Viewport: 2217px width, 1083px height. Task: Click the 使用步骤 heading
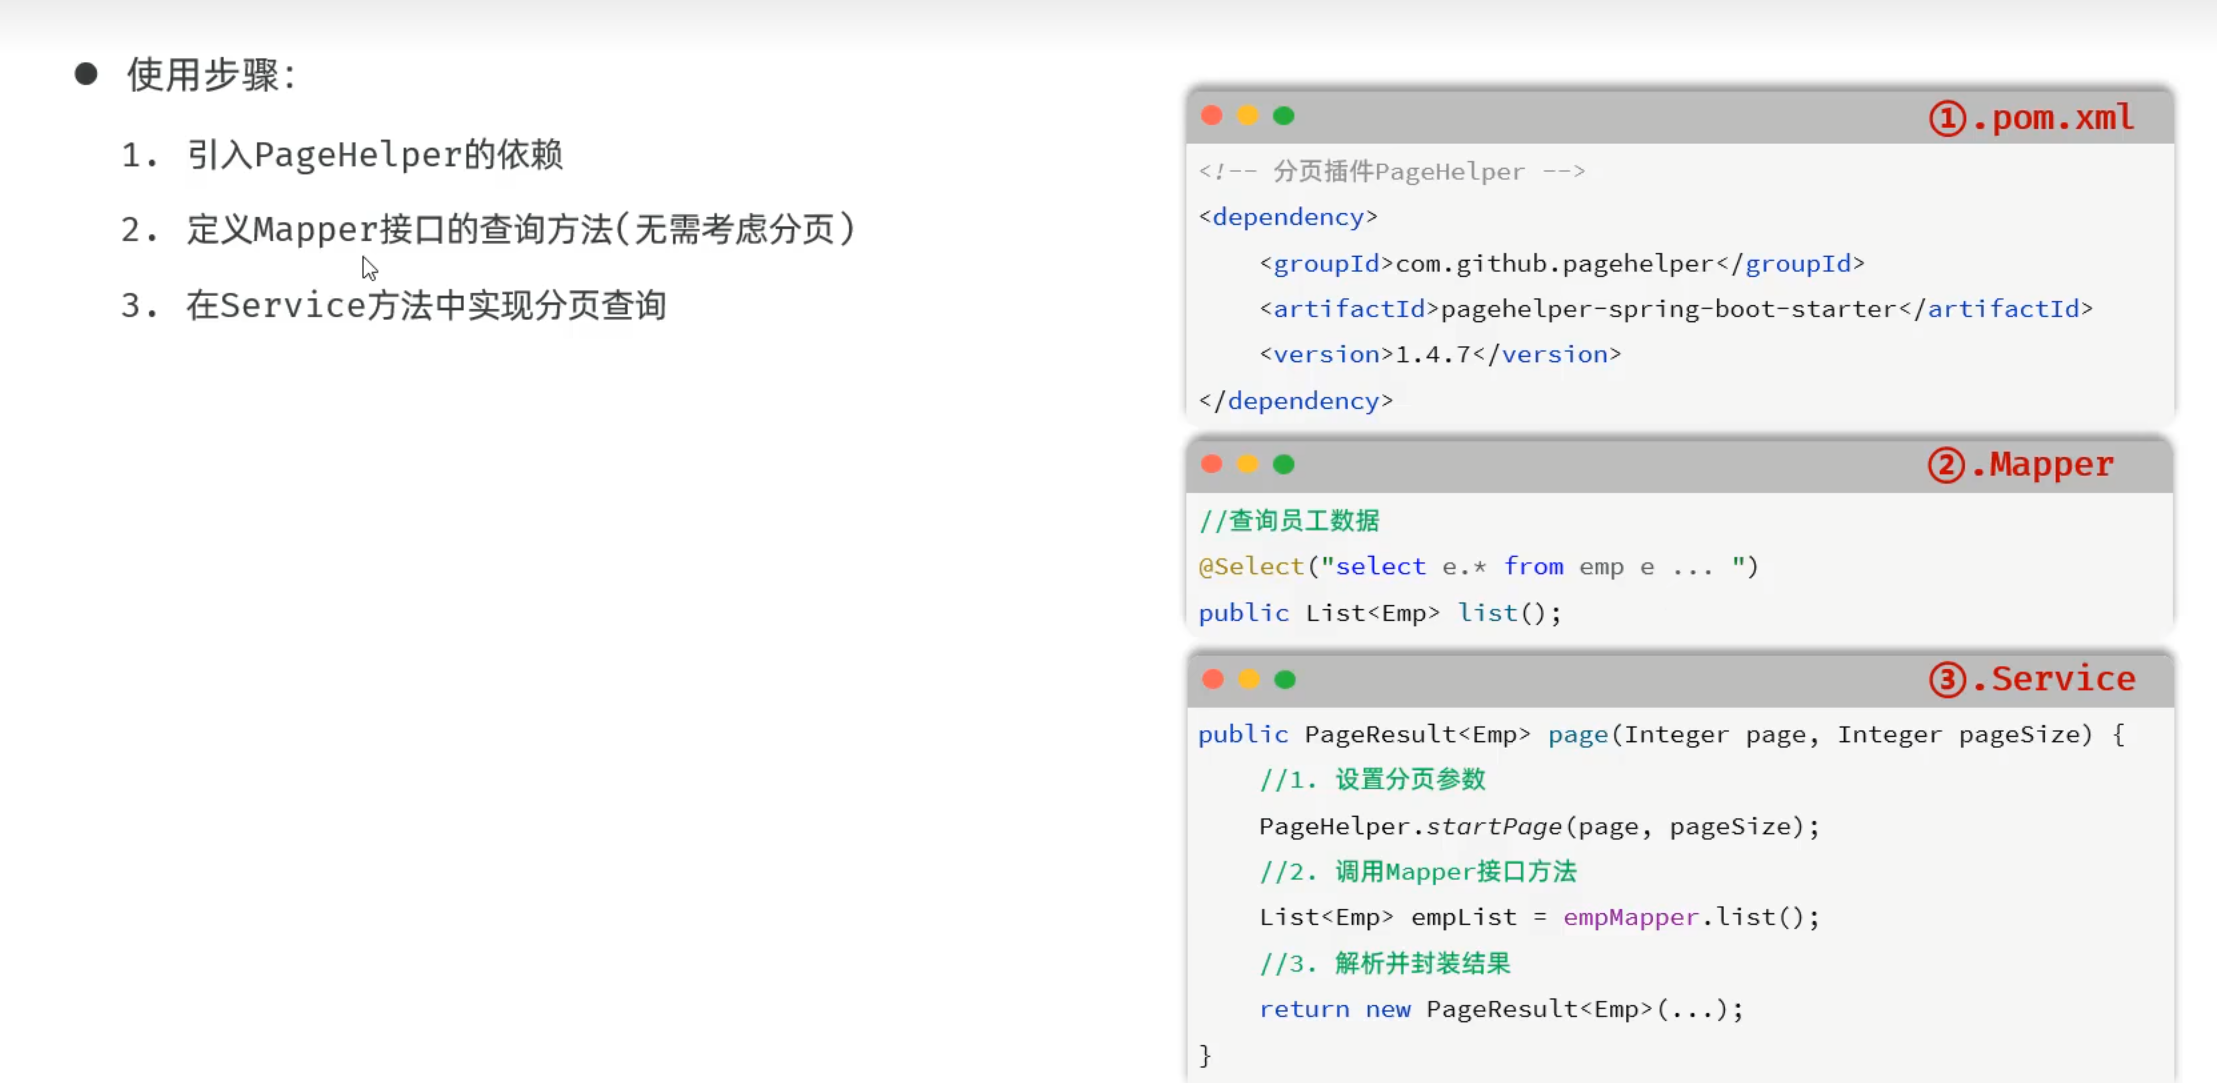pos(211,75)
